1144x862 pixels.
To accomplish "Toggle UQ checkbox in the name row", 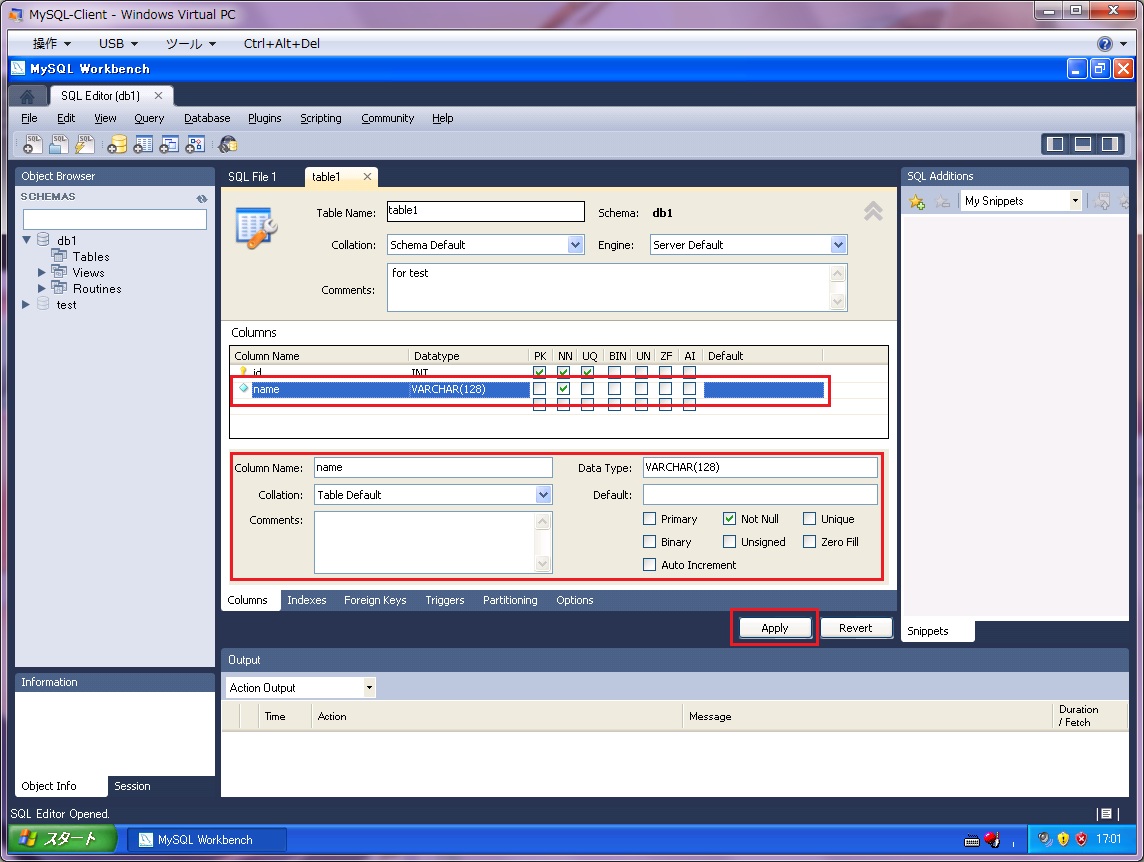I will tap(587, 388).
